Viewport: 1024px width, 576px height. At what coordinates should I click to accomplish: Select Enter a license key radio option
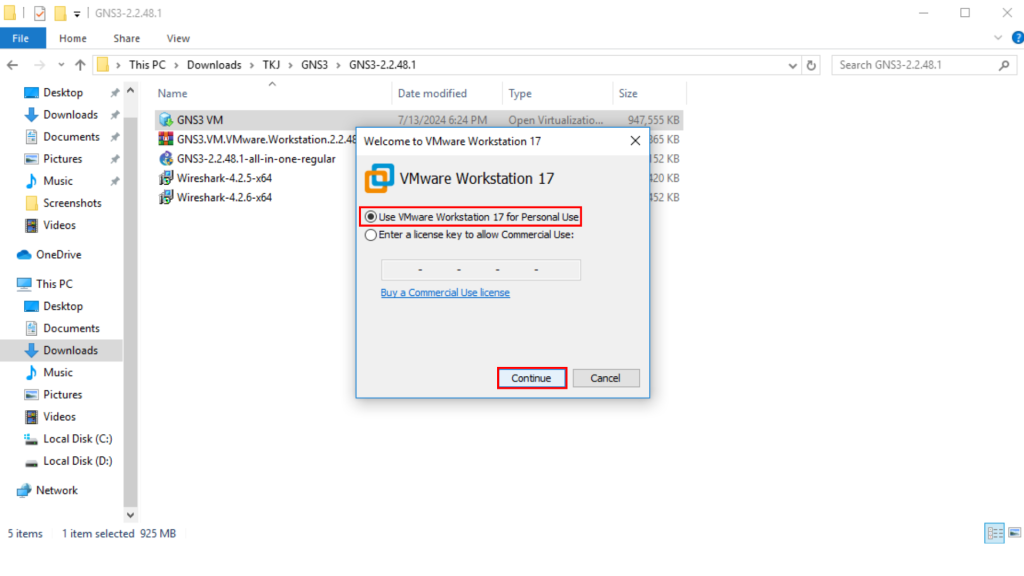click(x=371, y=236)
